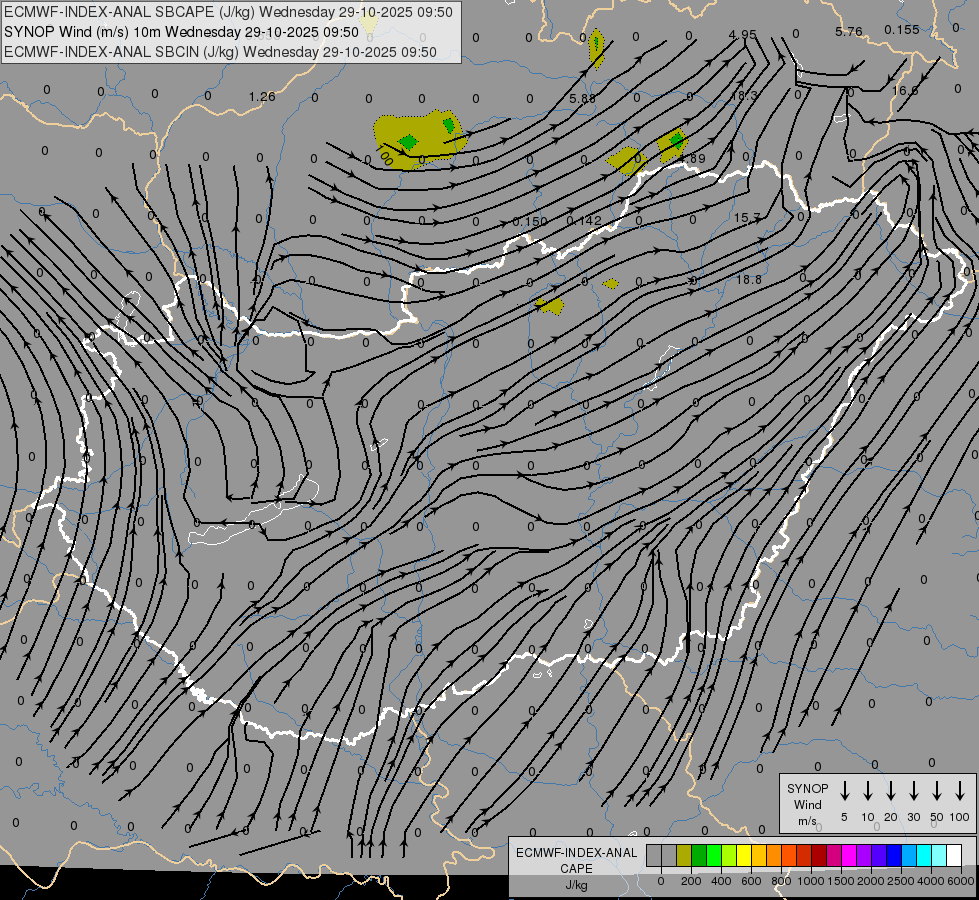979x900 pixels.
Task: Click the 6000 tick label on CAPE scale
Action: (x=961, y=881)
